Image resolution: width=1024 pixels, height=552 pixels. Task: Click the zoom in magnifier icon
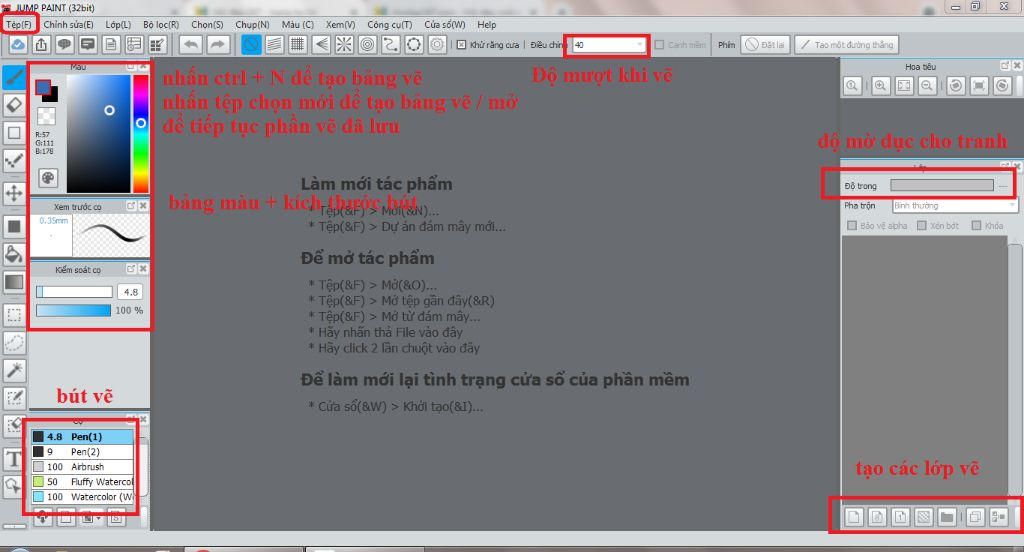880,86
